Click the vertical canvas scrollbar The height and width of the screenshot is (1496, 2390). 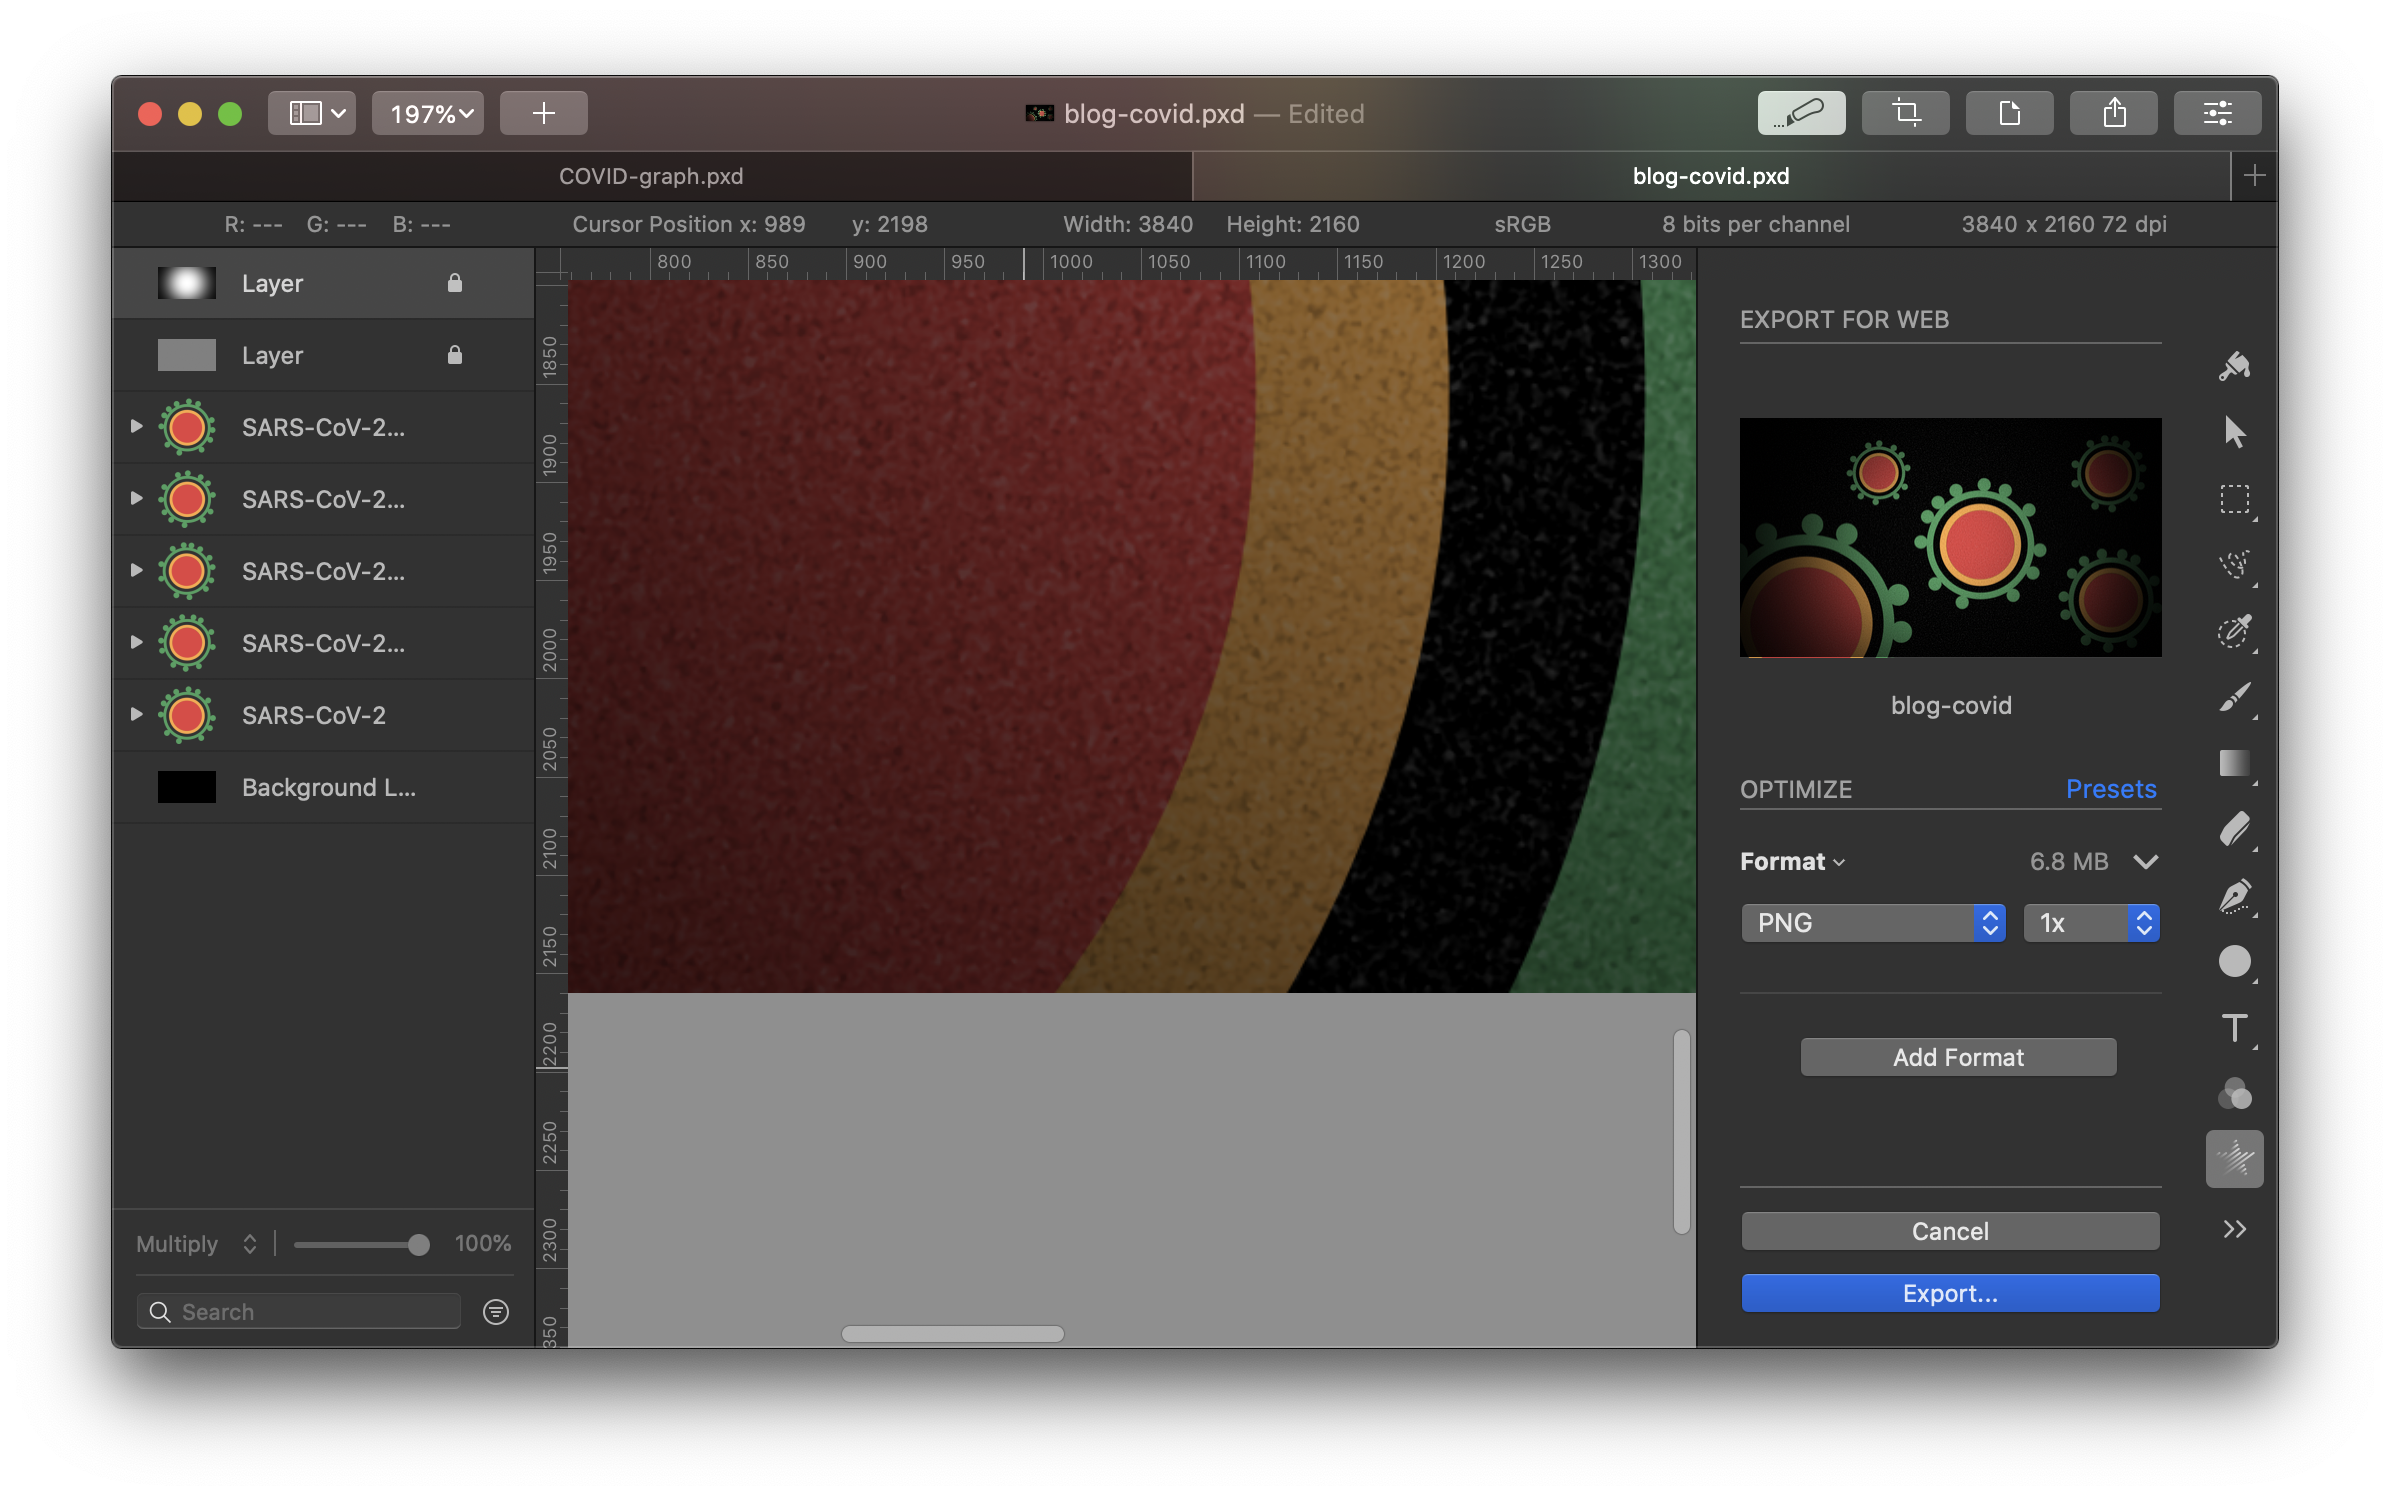[1682, 1131]
